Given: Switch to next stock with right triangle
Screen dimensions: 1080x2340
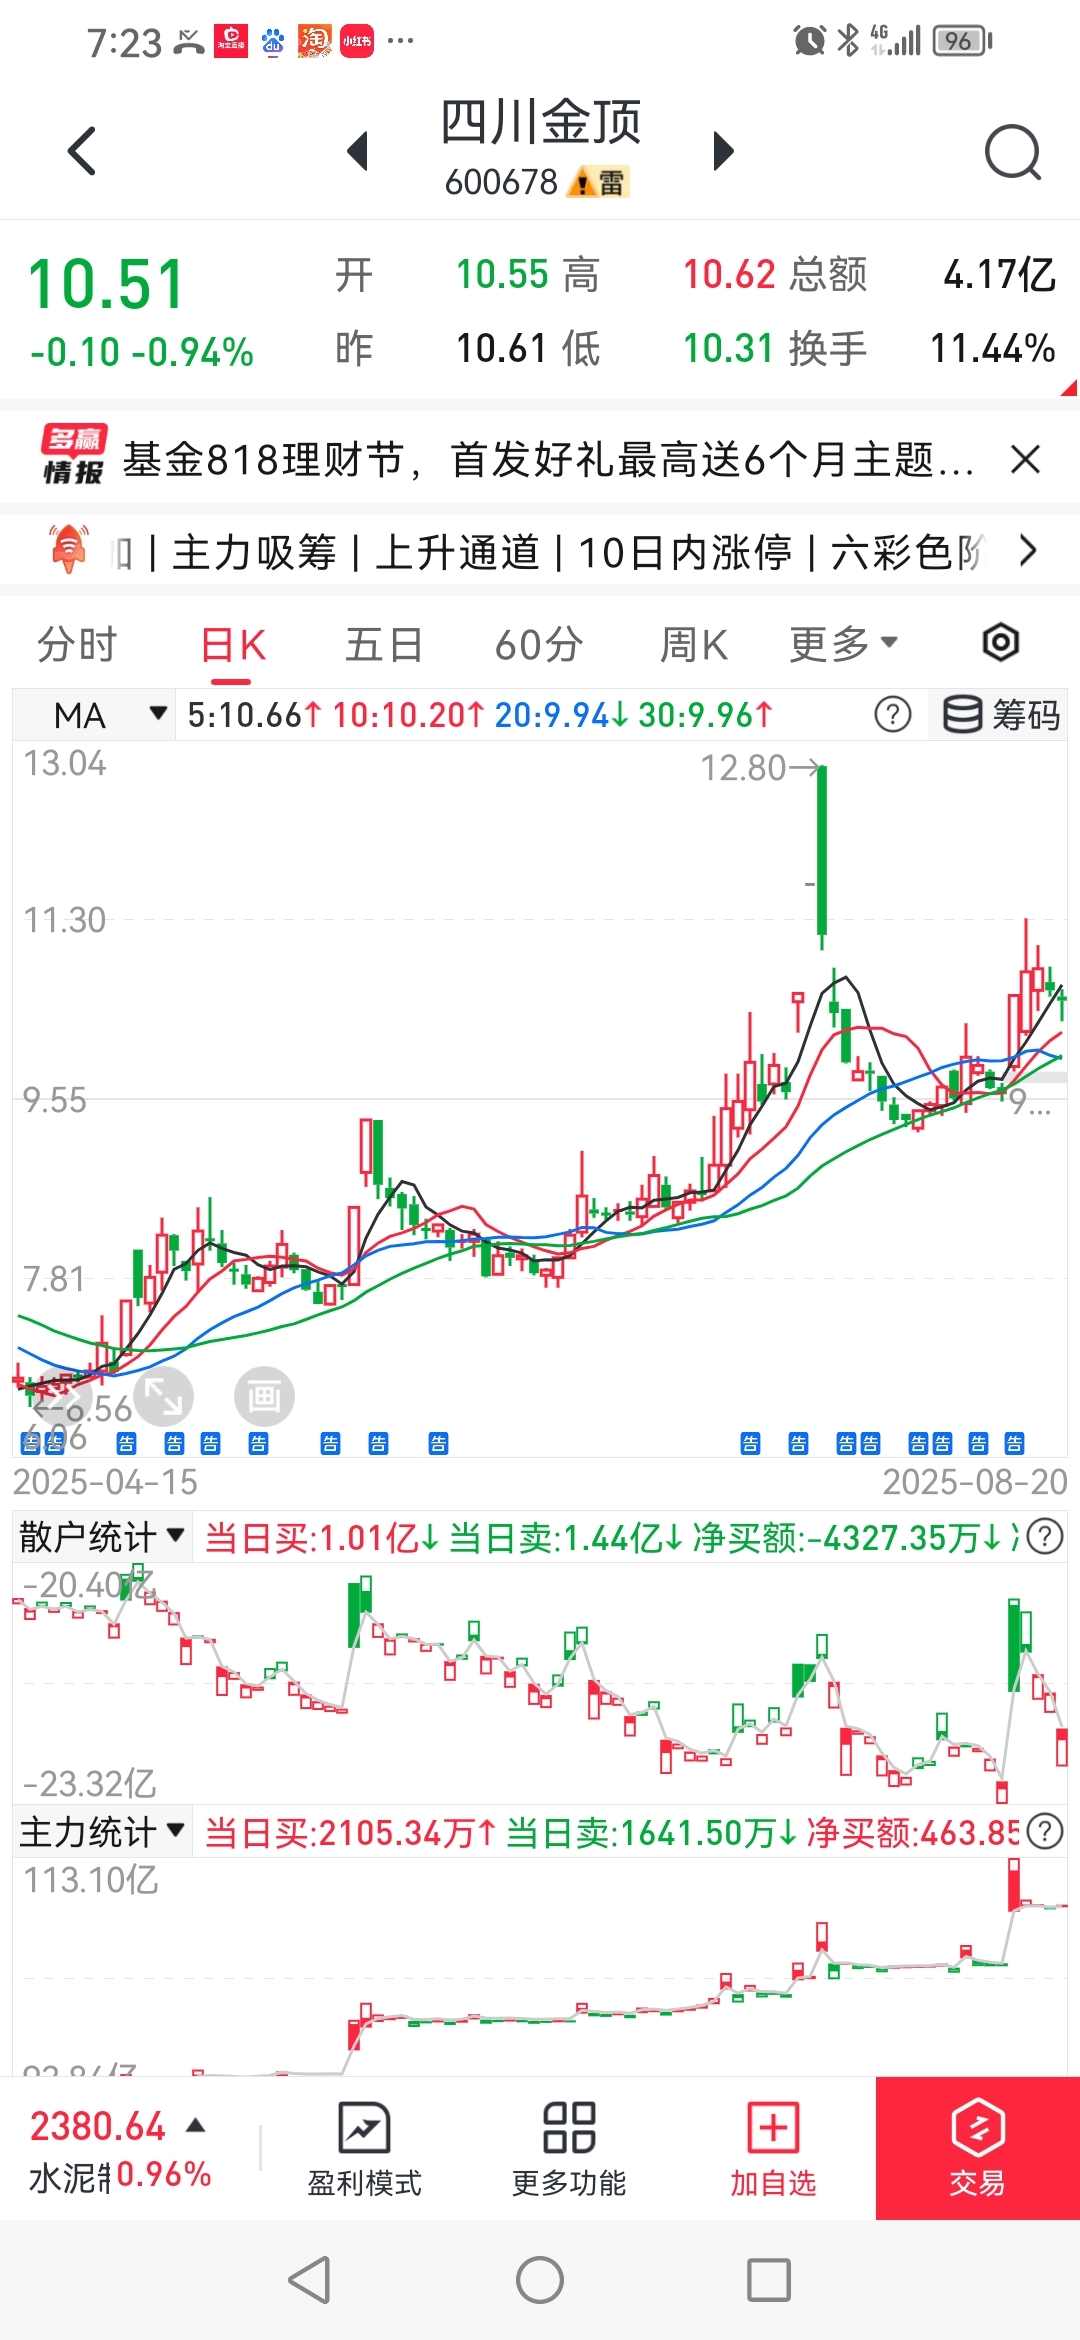Looking at the screenshot, I should tap(723, 151).
